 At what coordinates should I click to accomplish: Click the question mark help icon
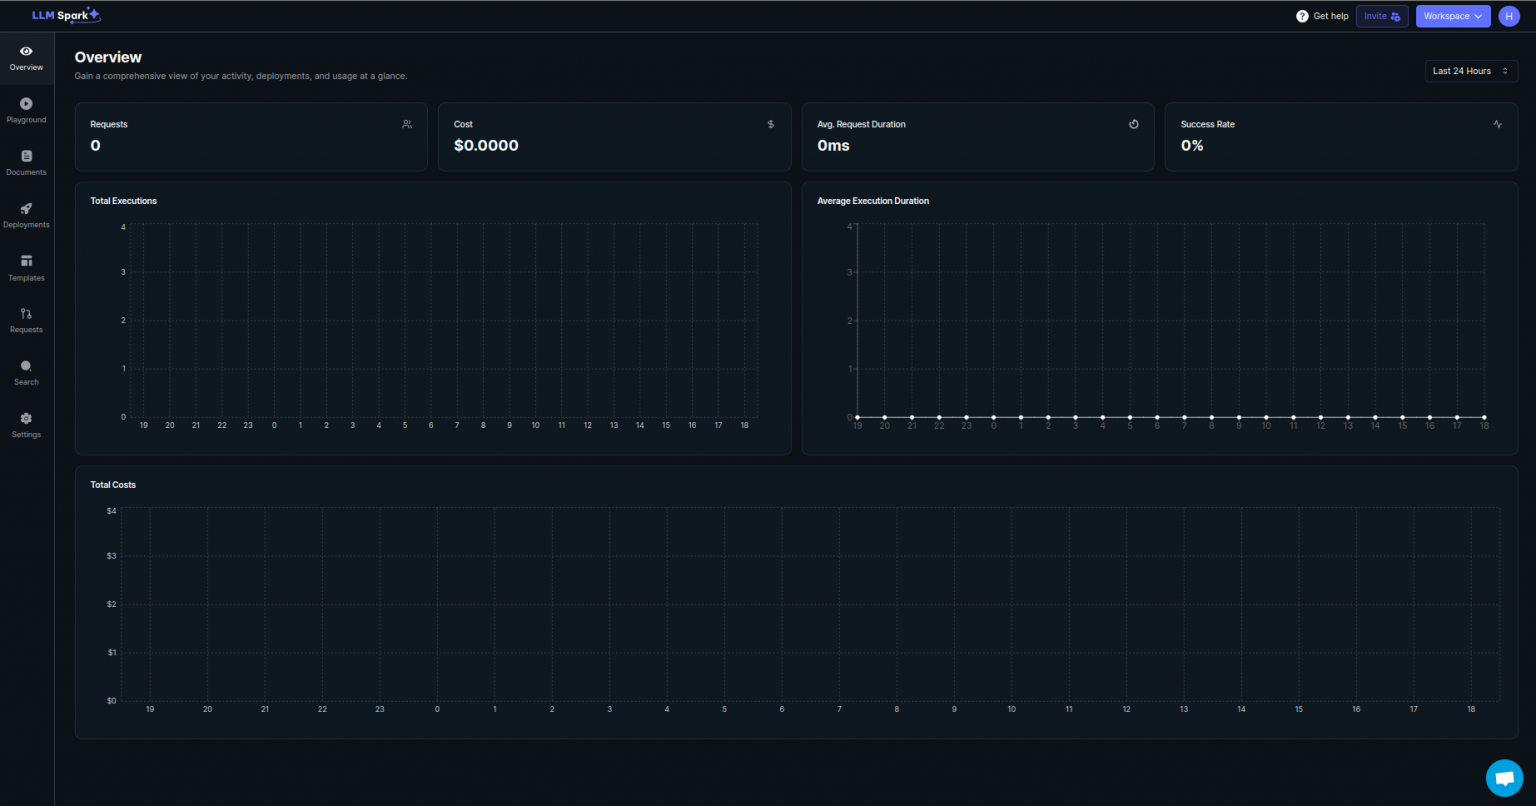1301,16
